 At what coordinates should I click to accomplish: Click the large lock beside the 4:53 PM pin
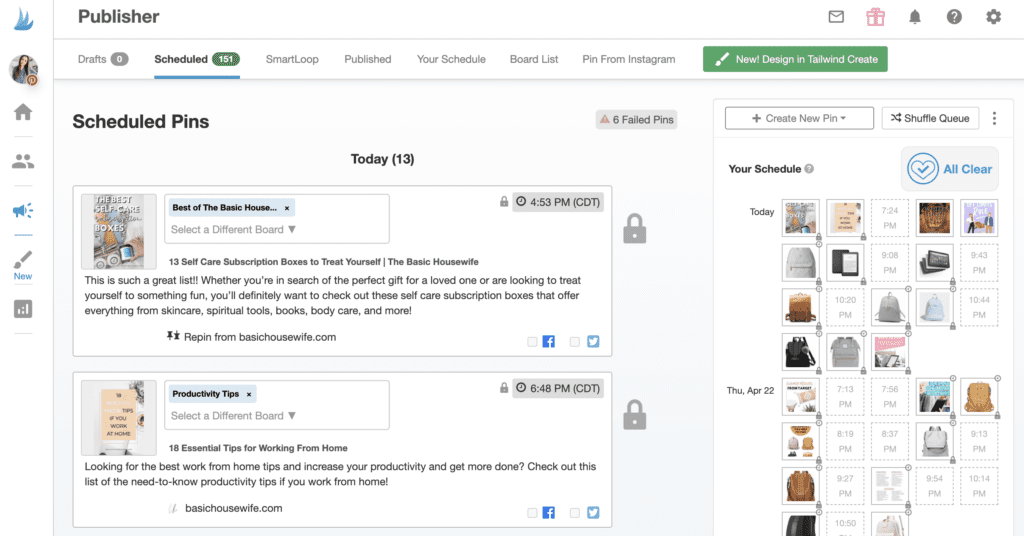pyautogui.click(x=634, y=229)
